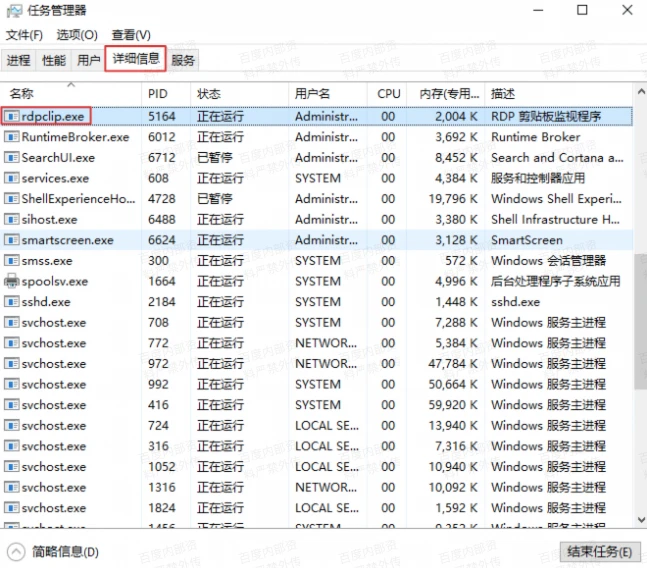Click the scrollbar up arrow
The height and width of the screenshot is (568, 647).
[x=641, y=92]
